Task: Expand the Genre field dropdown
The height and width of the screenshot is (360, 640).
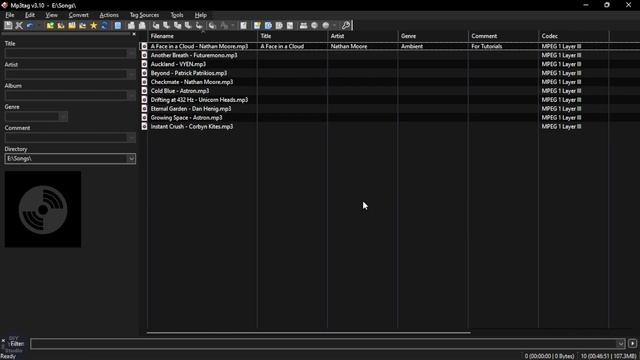Action: click(x=63, y=117)
